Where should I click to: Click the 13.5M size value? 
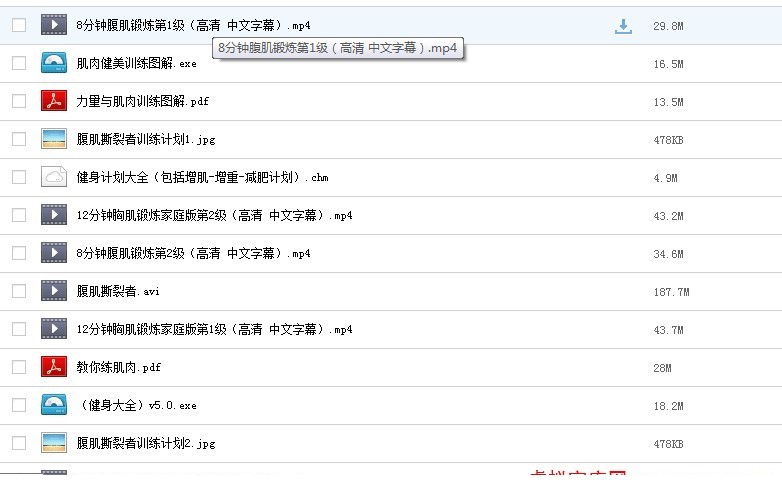point(668,102)
